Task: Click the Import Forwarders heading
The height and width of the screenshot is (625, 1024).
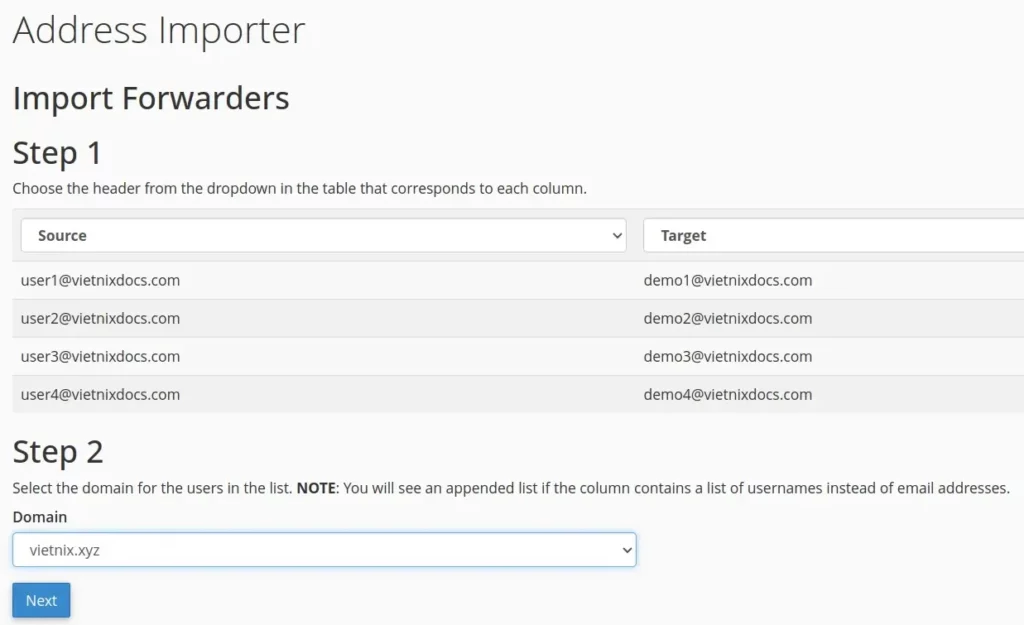Action: 151,98
